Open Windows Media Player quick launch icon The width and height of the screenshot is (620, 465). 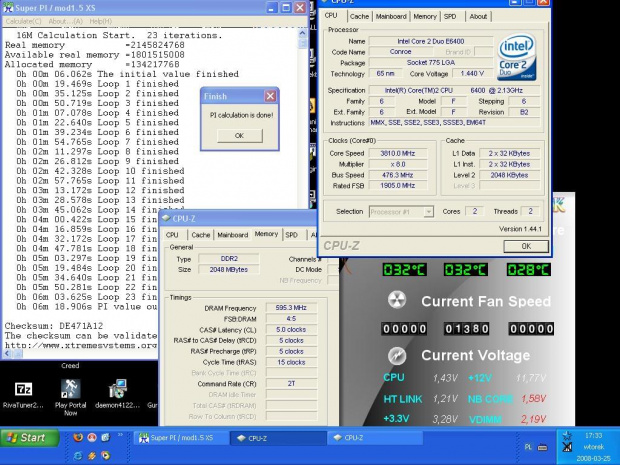point(105,456)
